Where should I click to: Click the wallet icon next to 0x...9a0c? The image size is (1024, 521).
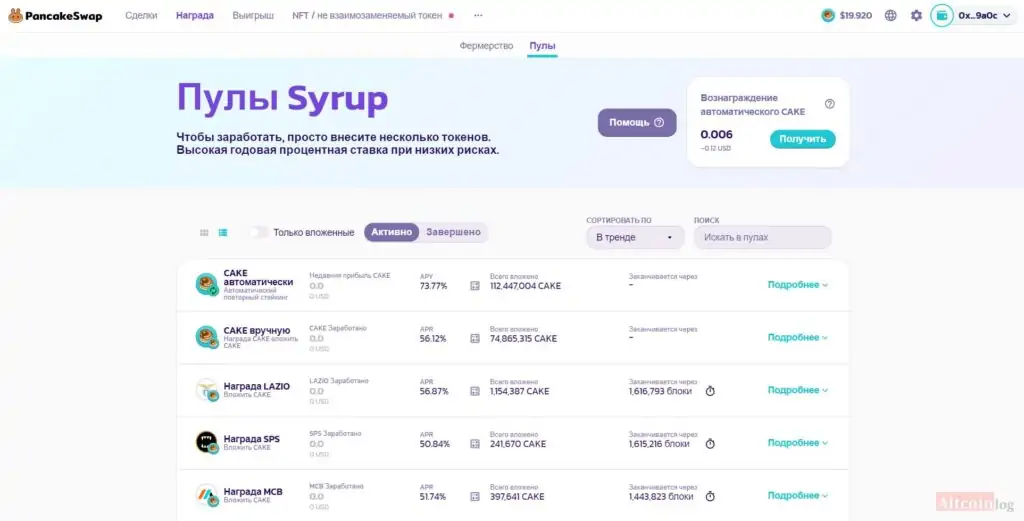(942, 15)
